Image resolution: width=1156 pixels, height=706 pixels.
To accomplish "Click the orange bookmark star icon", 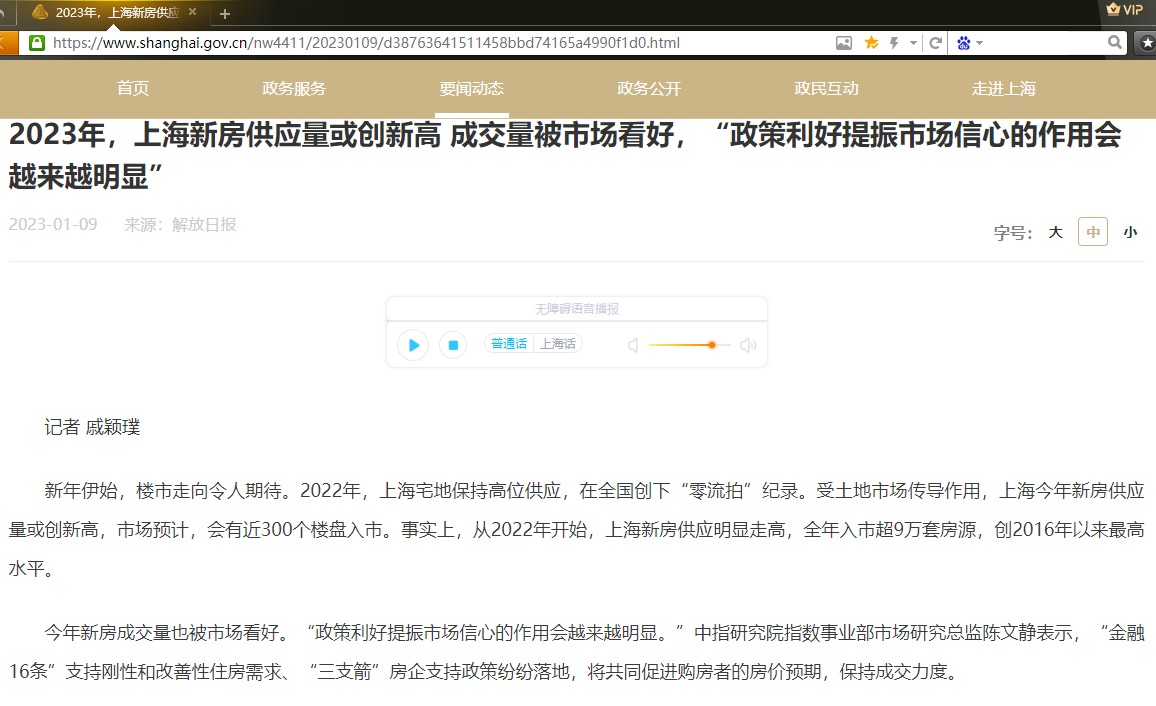I will 871,43.
